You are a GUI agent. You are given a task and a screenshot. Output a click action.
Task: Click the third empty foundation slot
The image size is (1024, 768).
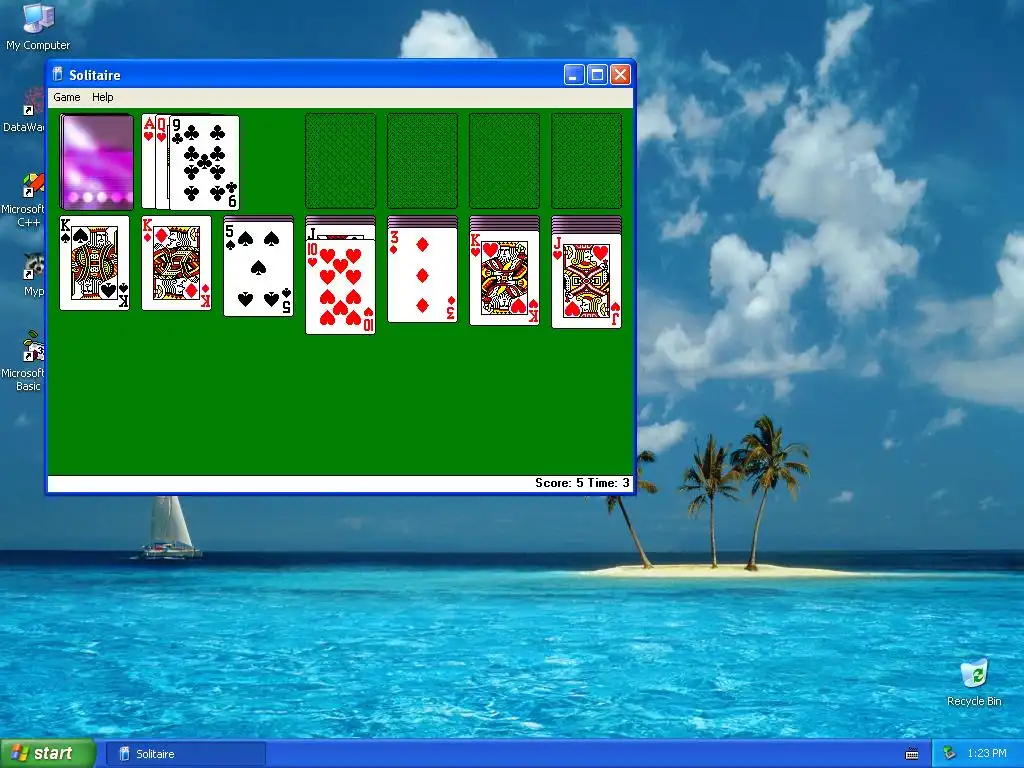pyautogui.click(x=504, y=161)
